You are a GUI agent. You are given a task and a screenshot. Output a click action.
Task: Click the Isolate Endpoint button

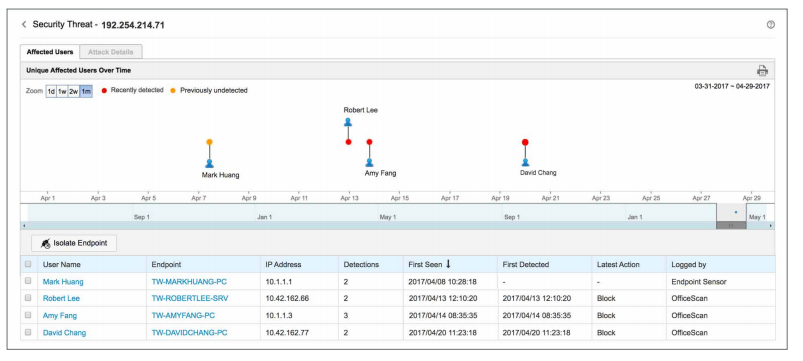pos(74,243)
